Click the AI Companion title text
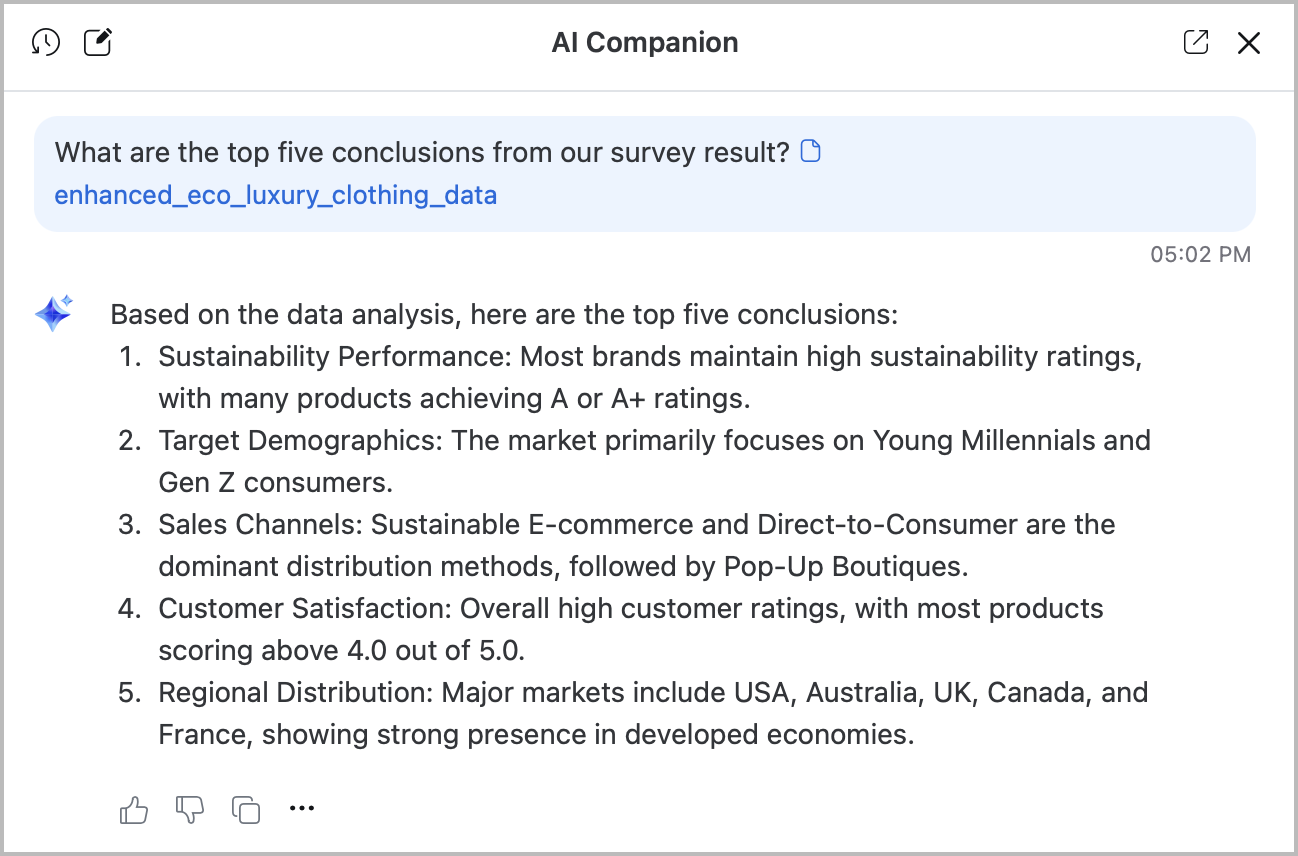The width and height of the screenshot is (1298, 856). tap(645, 43)
